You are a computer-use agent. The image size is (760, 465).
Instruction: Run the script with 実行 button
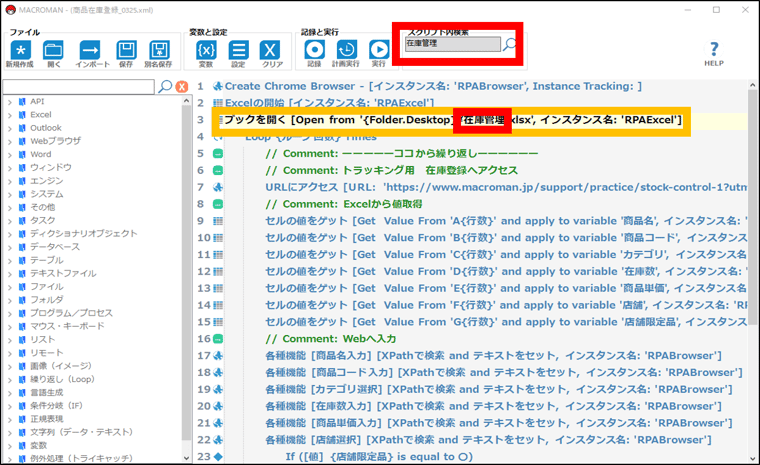379,50
